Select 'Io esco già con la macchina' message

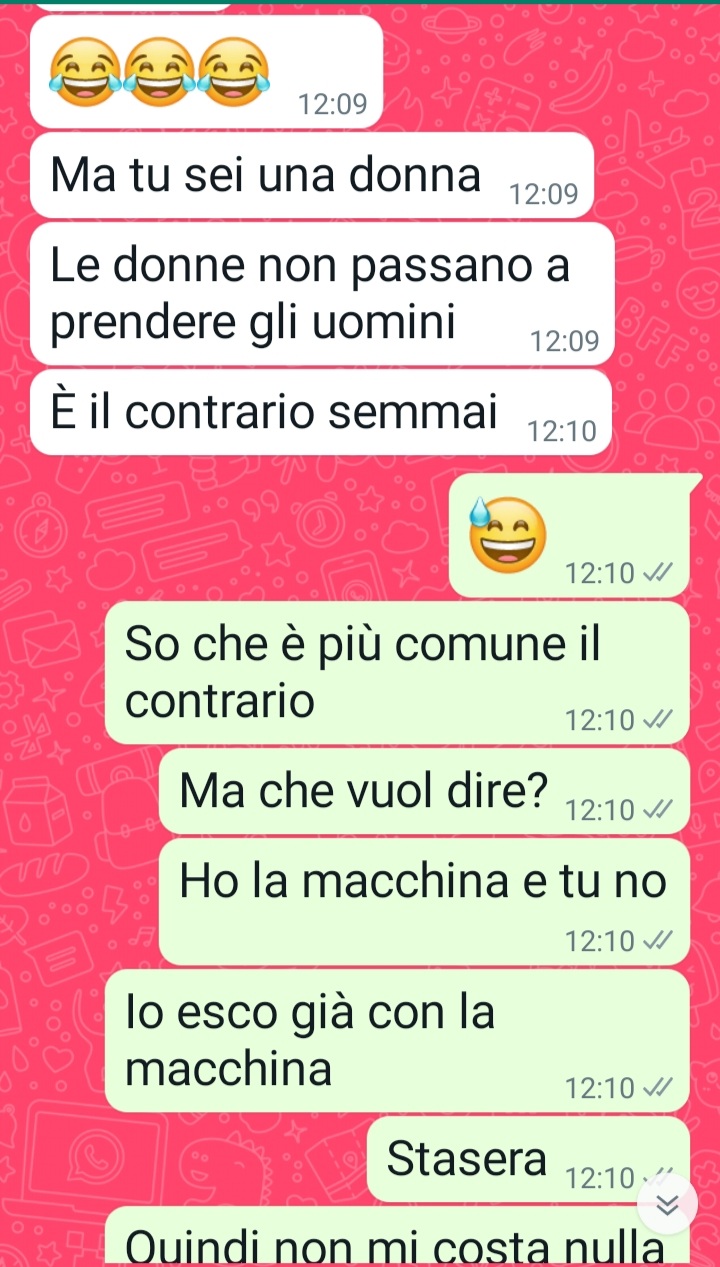click(x=397, y=1041)
